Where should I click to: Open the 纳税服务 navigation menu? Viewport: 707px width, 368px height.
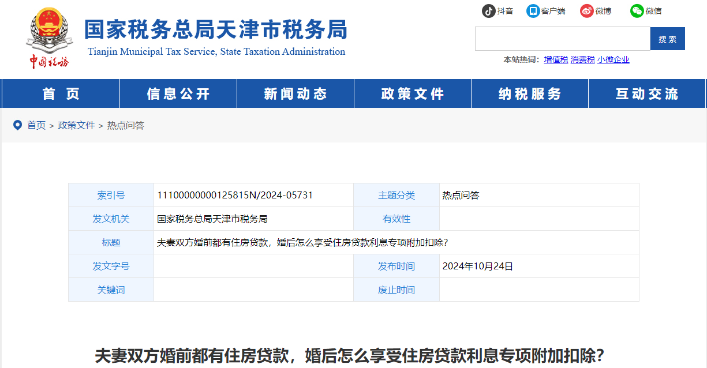click(x=530, y=94)
